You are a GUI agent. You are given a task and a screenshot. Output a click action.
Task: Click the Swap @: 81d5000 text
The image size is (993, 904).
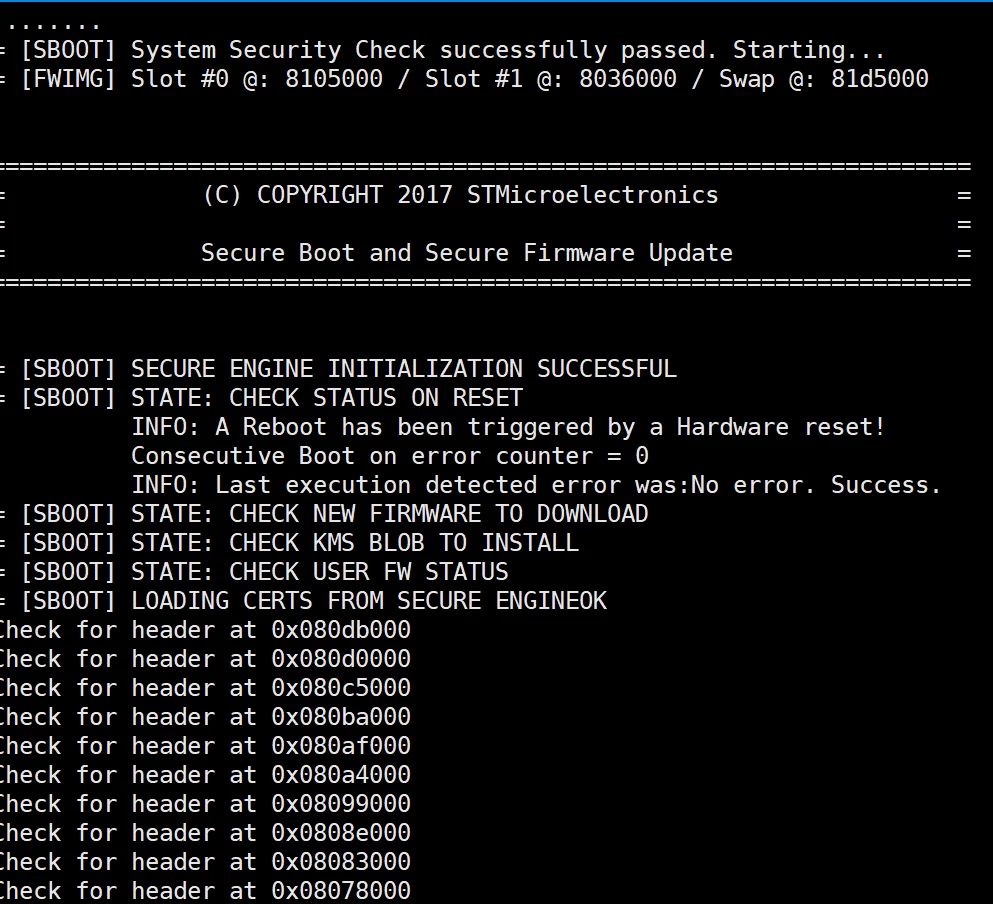coord(823,79)
